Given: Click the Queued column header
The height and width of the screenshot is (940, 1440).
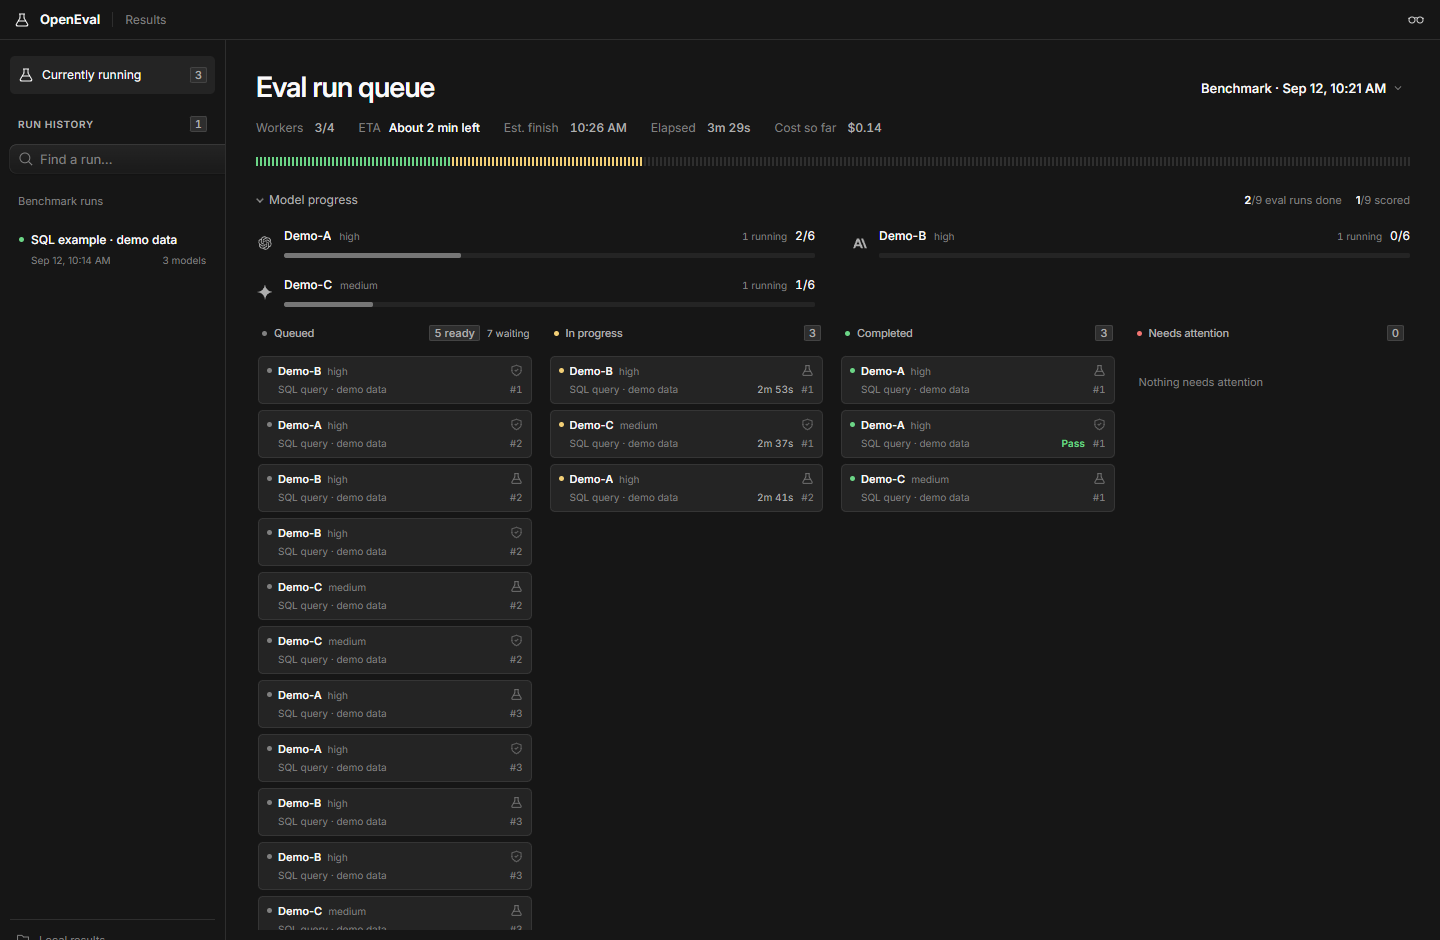Looking at the screenshot, I should pyautogui.click(x=294, y=333).
